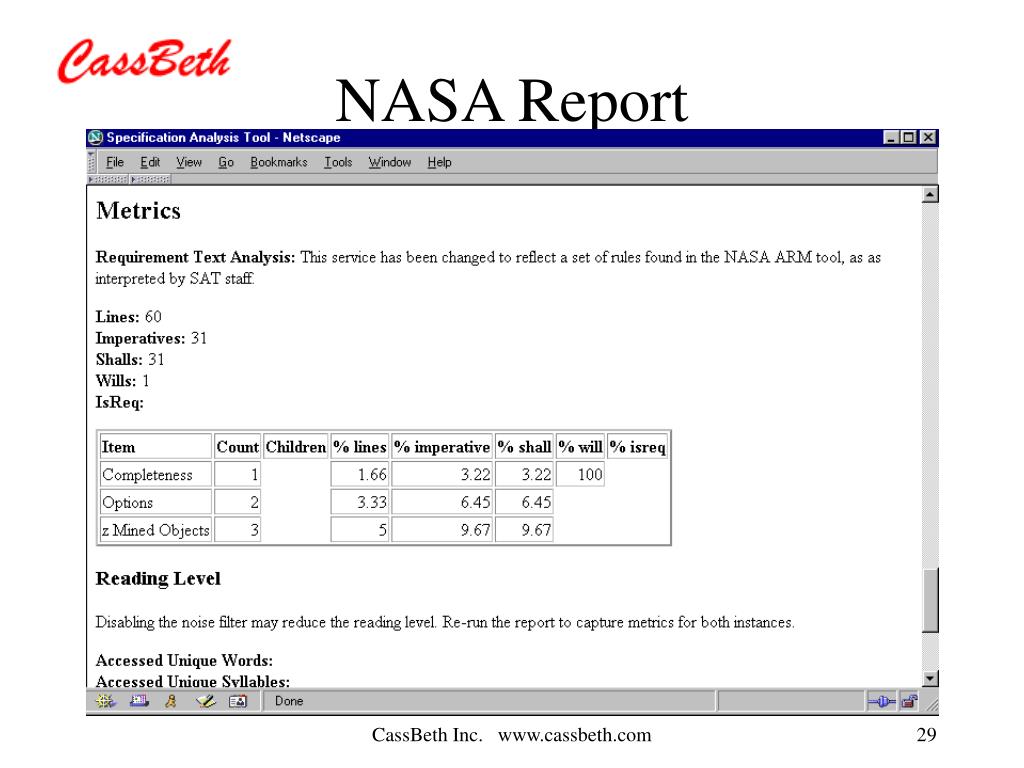
Task: Click the scrollbar down arrow
Action: [930, 679]
